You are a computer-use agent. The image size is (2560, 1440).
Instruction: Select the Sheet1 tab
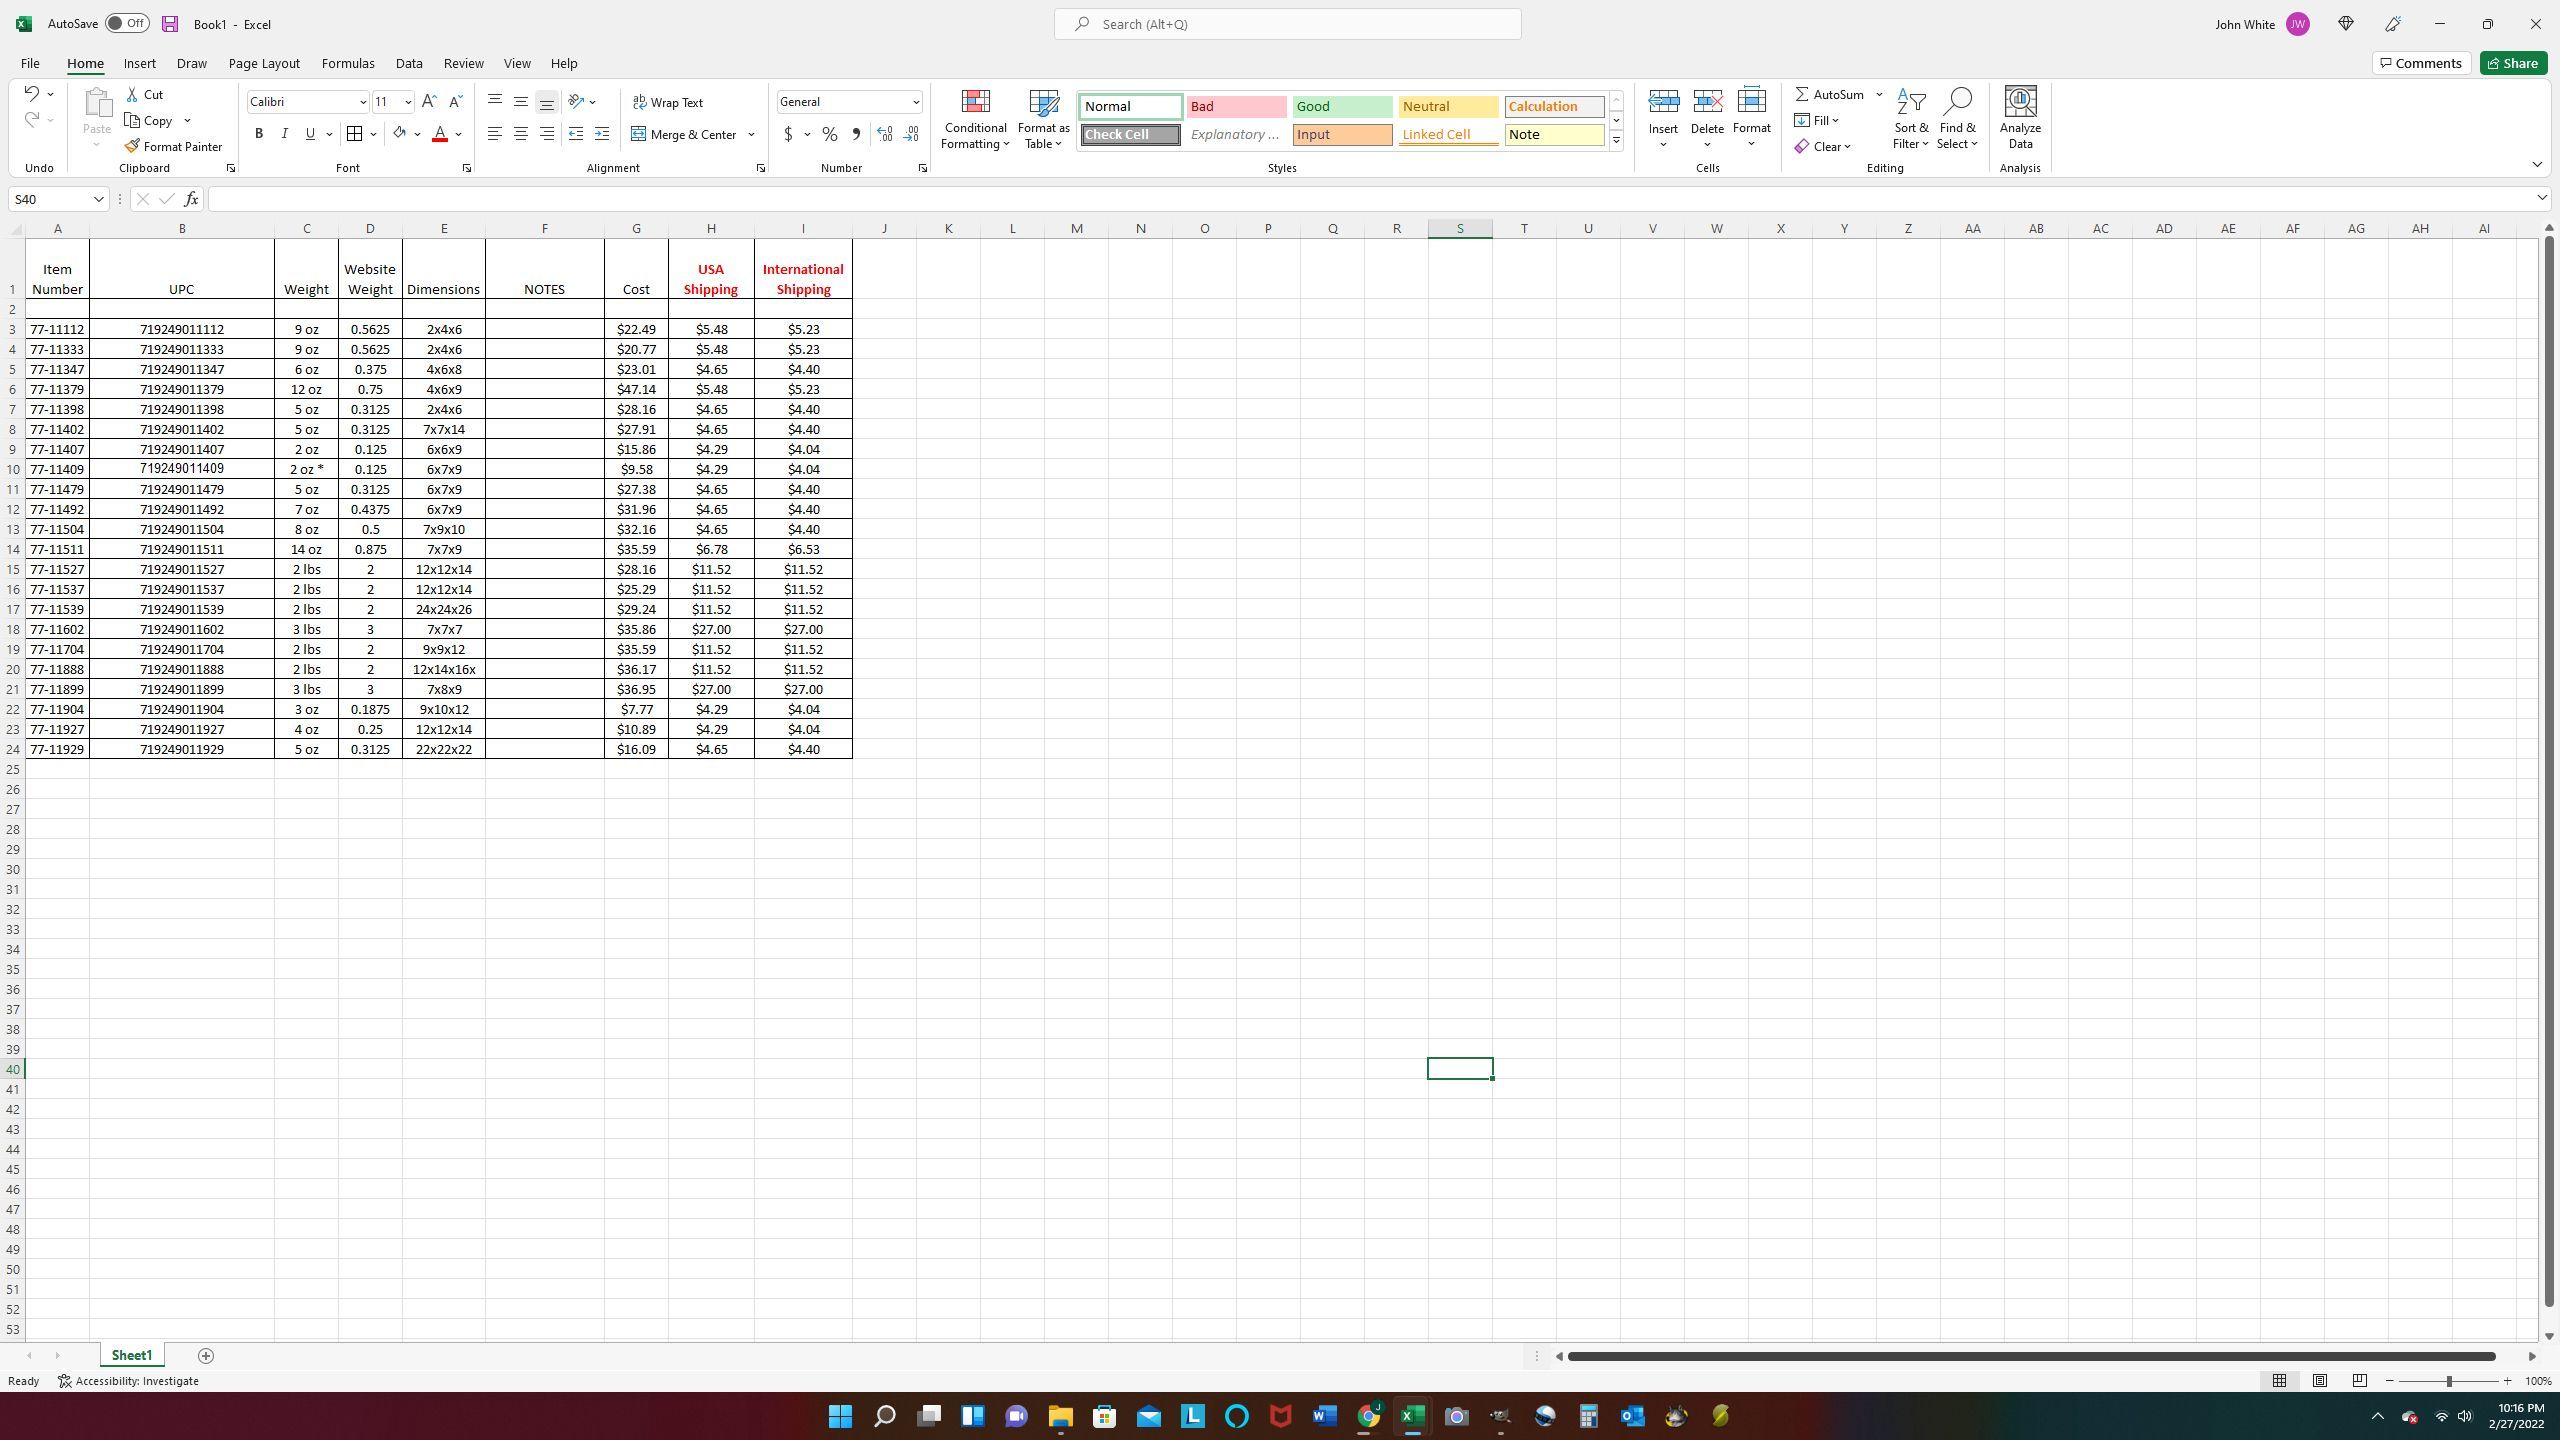tap(131, 1356)
